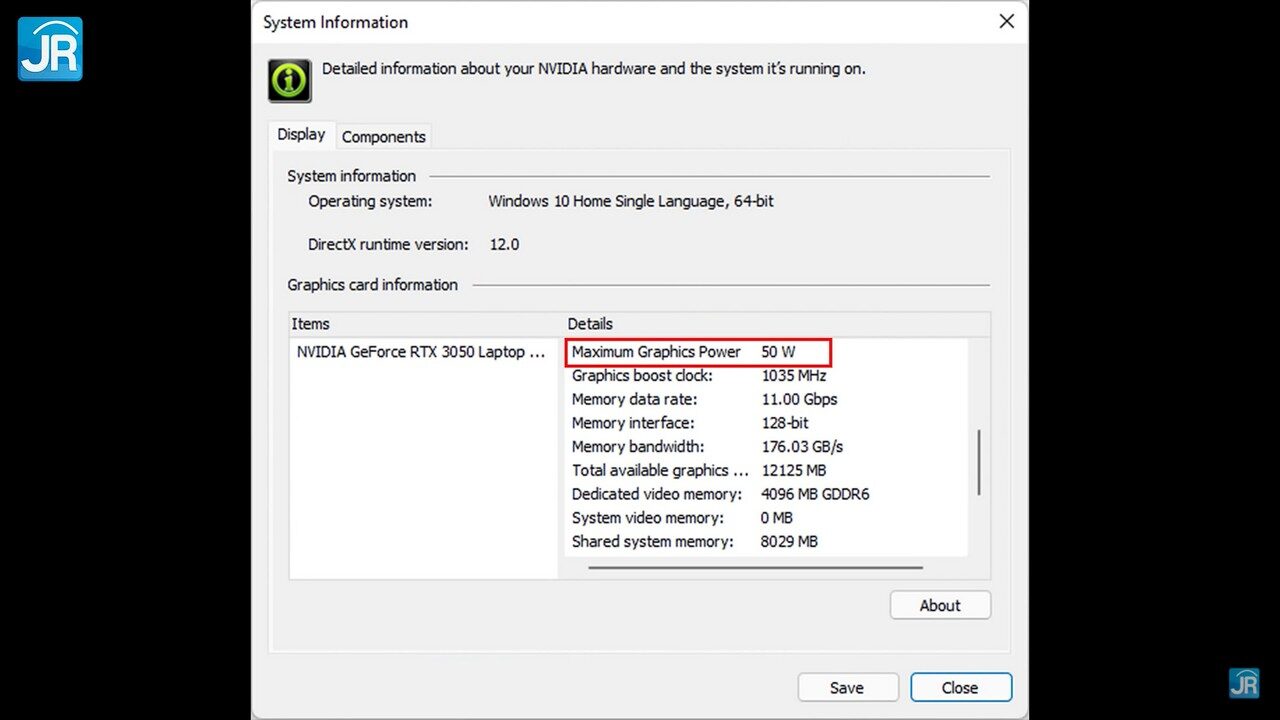This screenshot has width=1280, height=720.
Task: Click the NVIDIA information icon above the tabs
Action: 289,80
